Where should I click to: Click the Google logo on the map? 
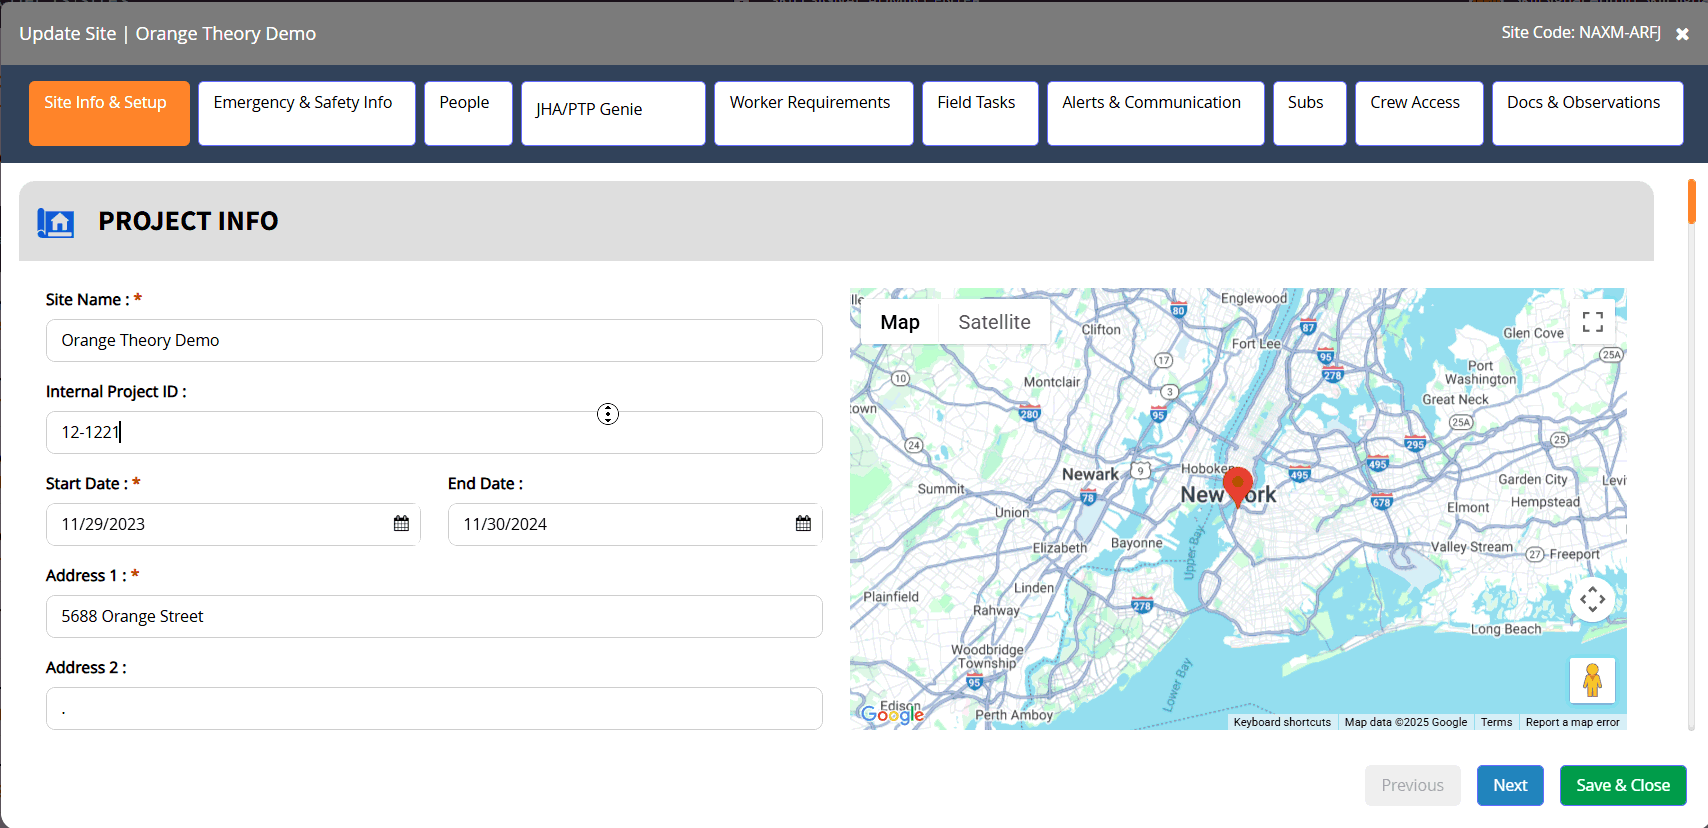[892, 714]
